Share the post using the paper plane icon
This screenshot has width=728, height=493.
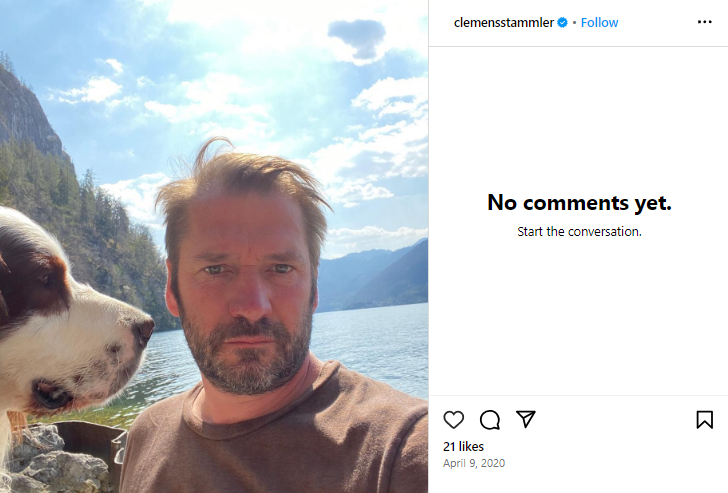[x=526, y=420]
